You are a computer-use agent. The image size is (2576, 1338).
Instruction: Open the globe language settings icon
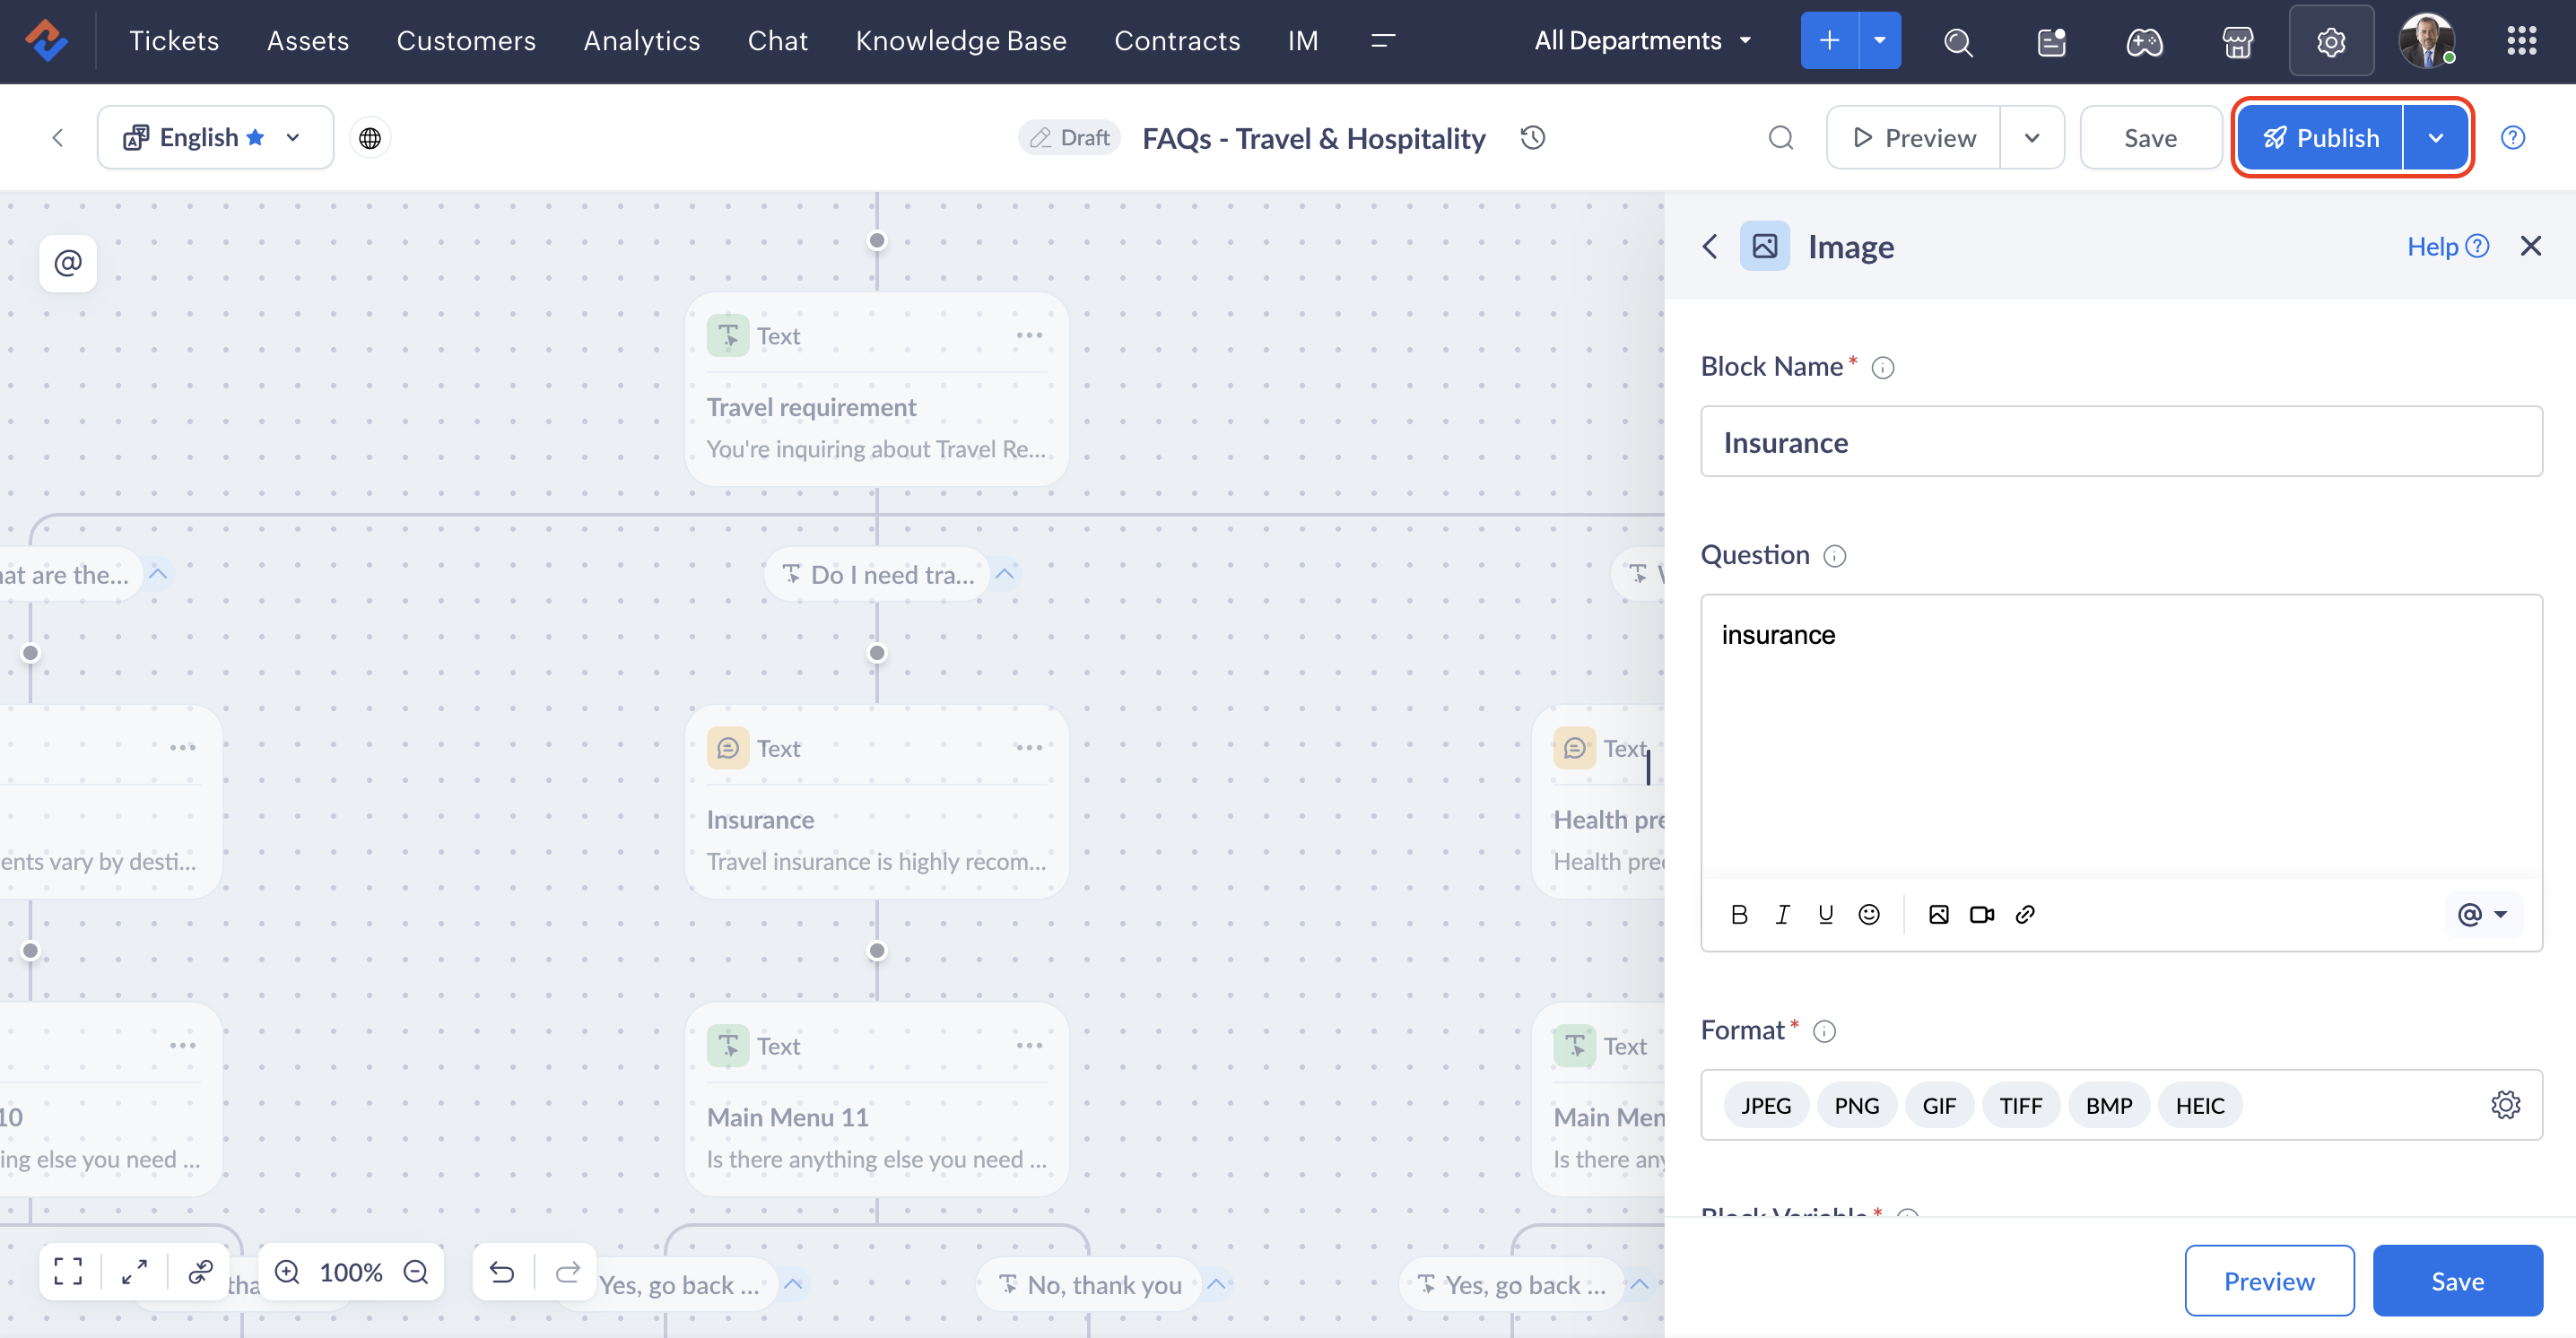[x=370, y=137]
